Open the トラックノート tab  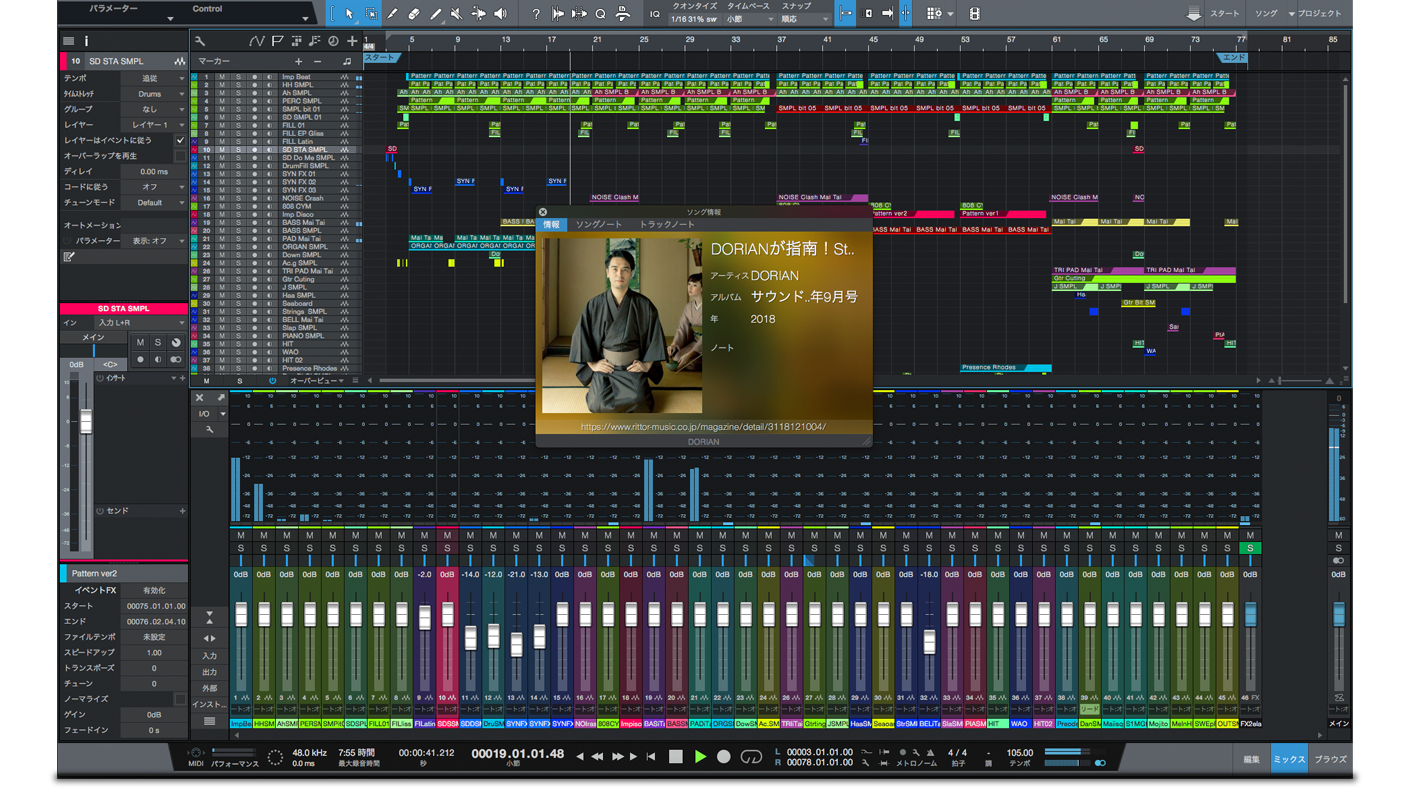click(667, 225)
